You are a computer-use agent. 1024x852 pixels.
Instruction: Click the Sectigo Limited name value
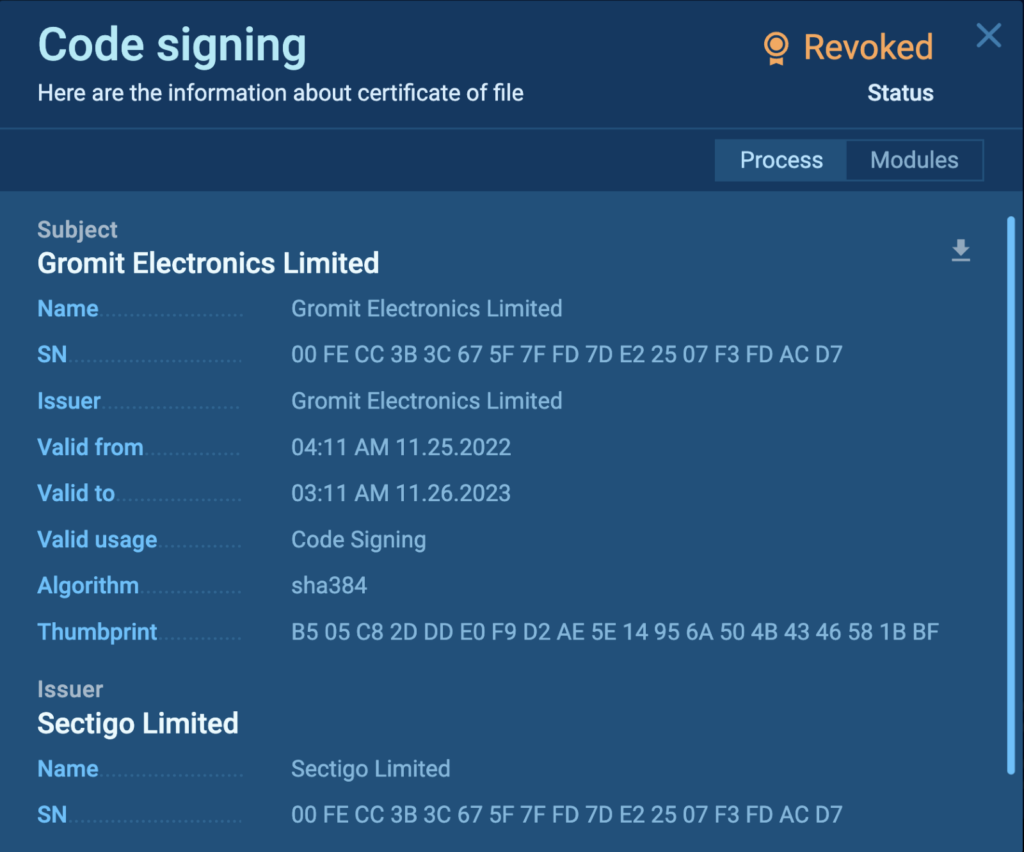point(370,769)
